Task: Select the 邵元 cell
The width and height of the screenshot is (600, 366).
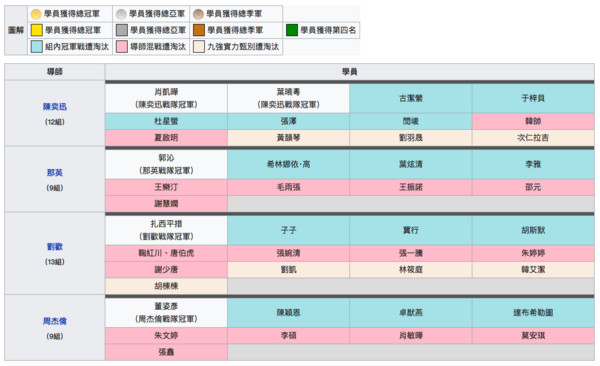Action: 533,187
